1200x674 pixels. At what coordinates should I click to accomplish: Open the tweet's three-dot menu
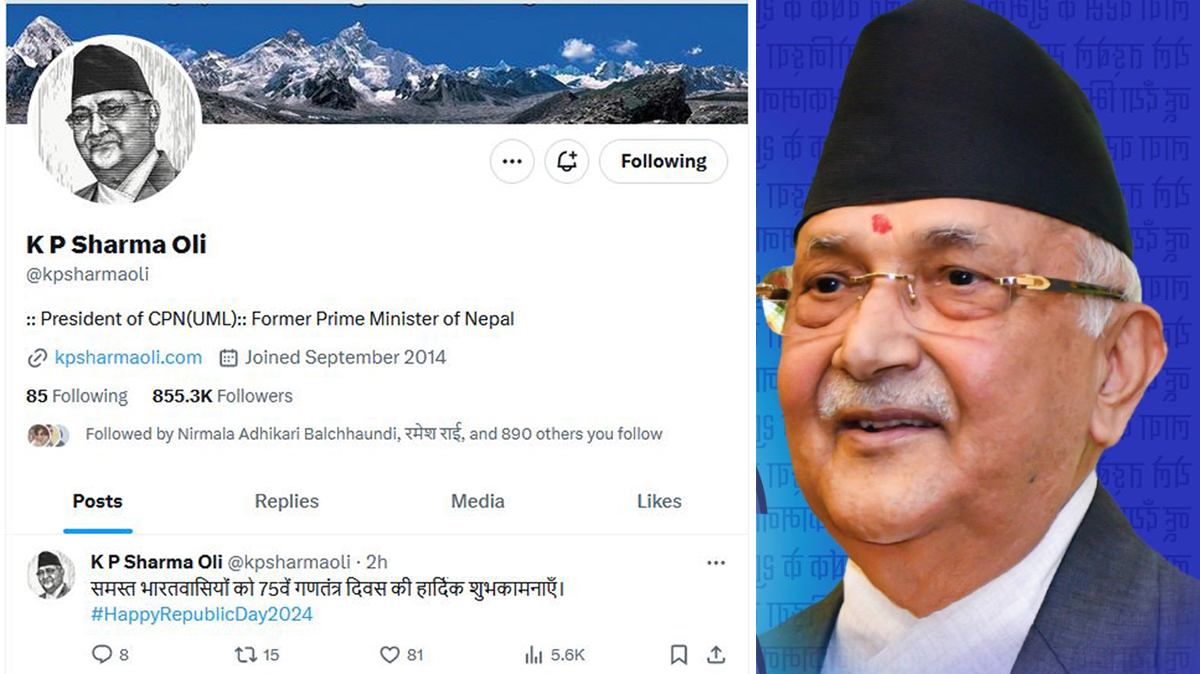pyautogui.click(x=716, y=563)
